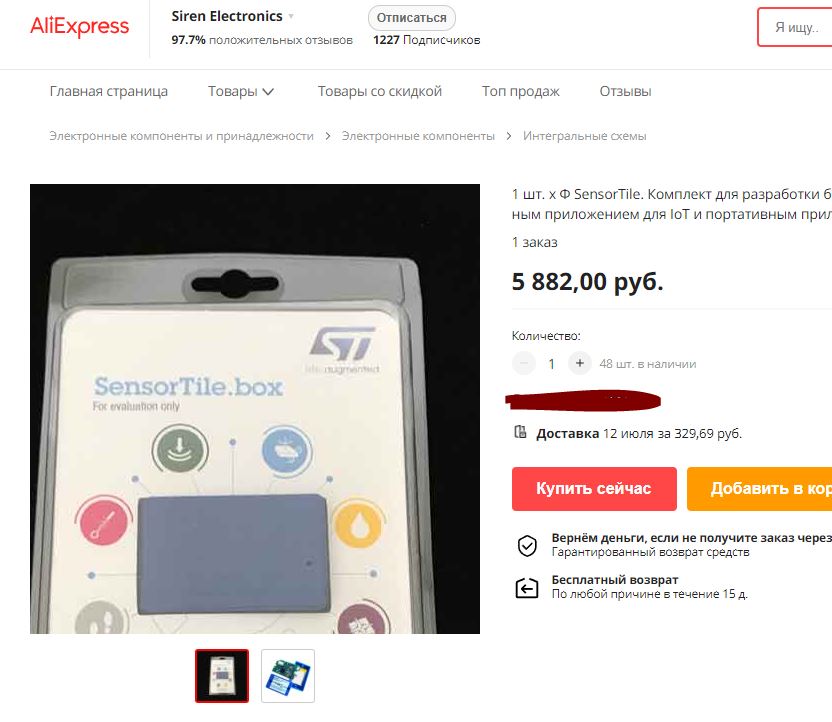Expand the Siren Electronics store dropdown arrow

[x=291, y=16]
